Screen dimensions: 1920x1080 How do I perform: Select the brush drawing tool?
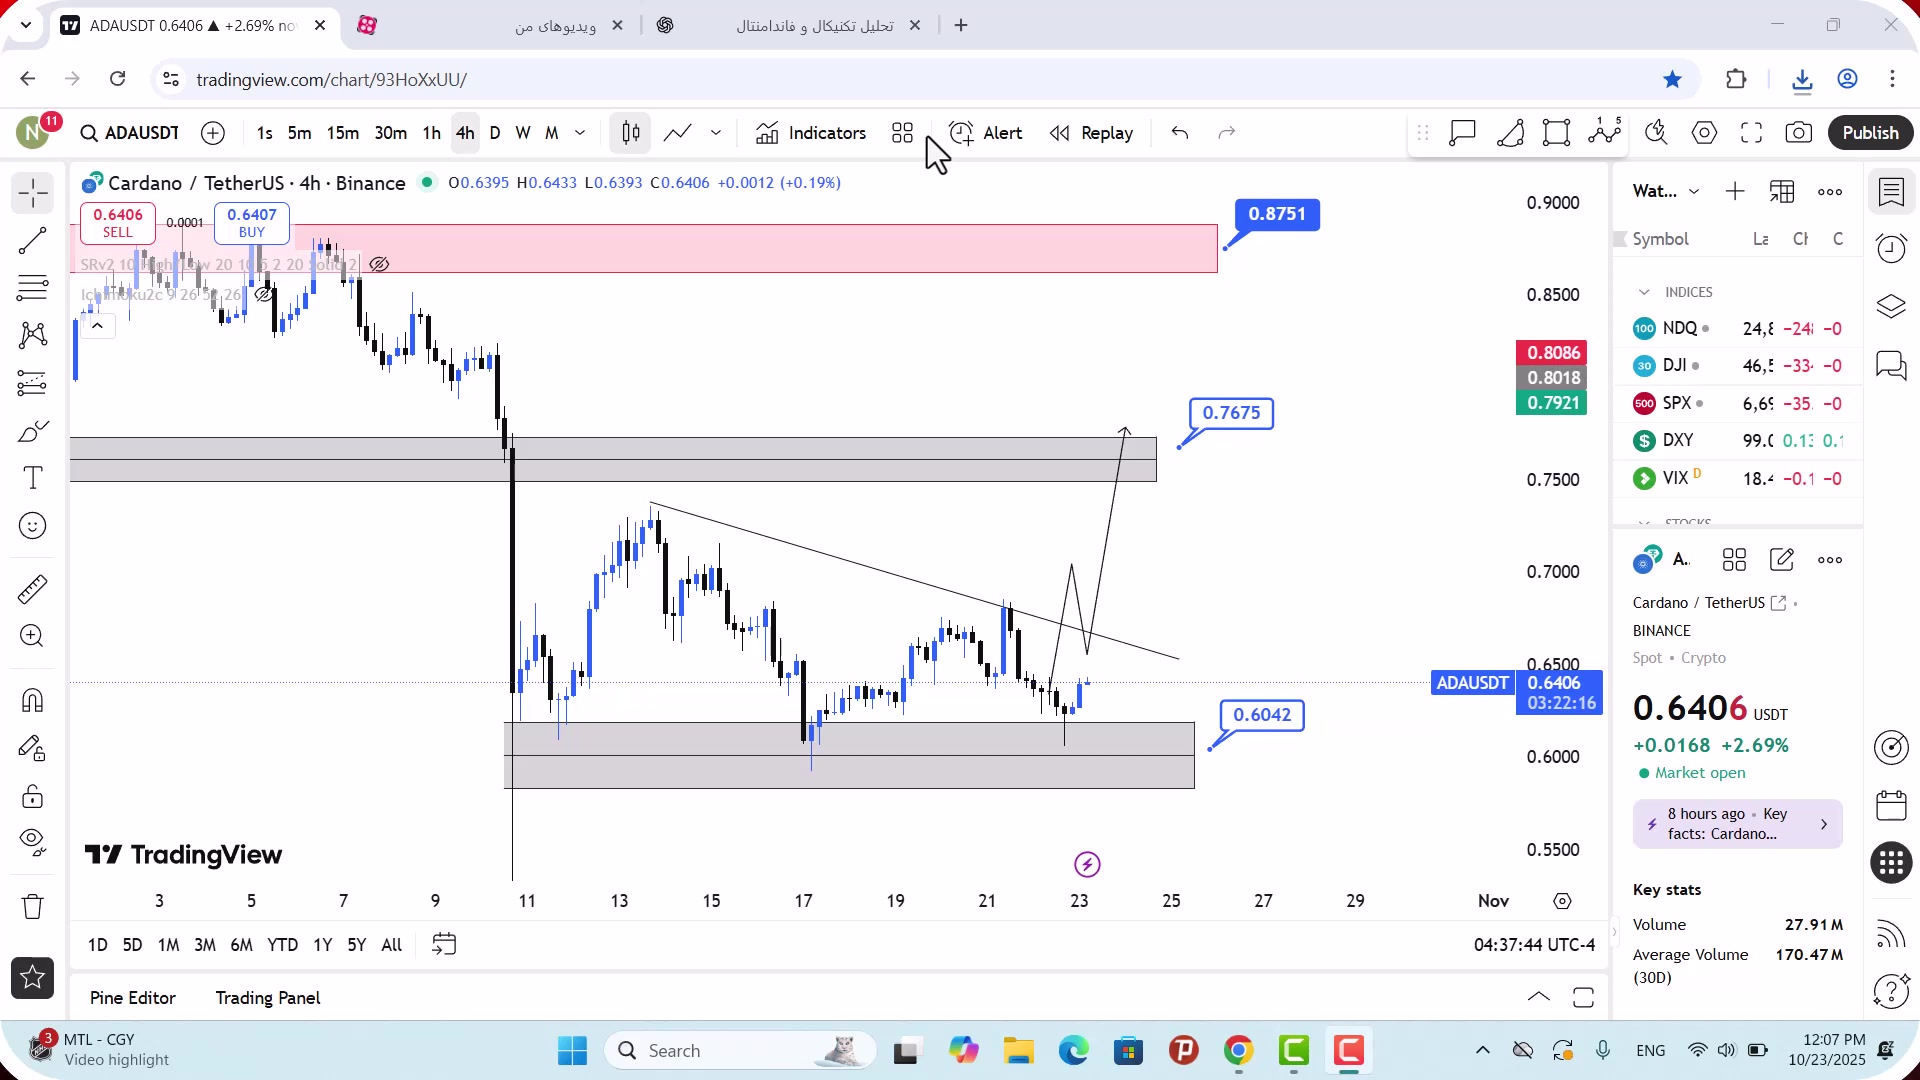pos(33,431)
